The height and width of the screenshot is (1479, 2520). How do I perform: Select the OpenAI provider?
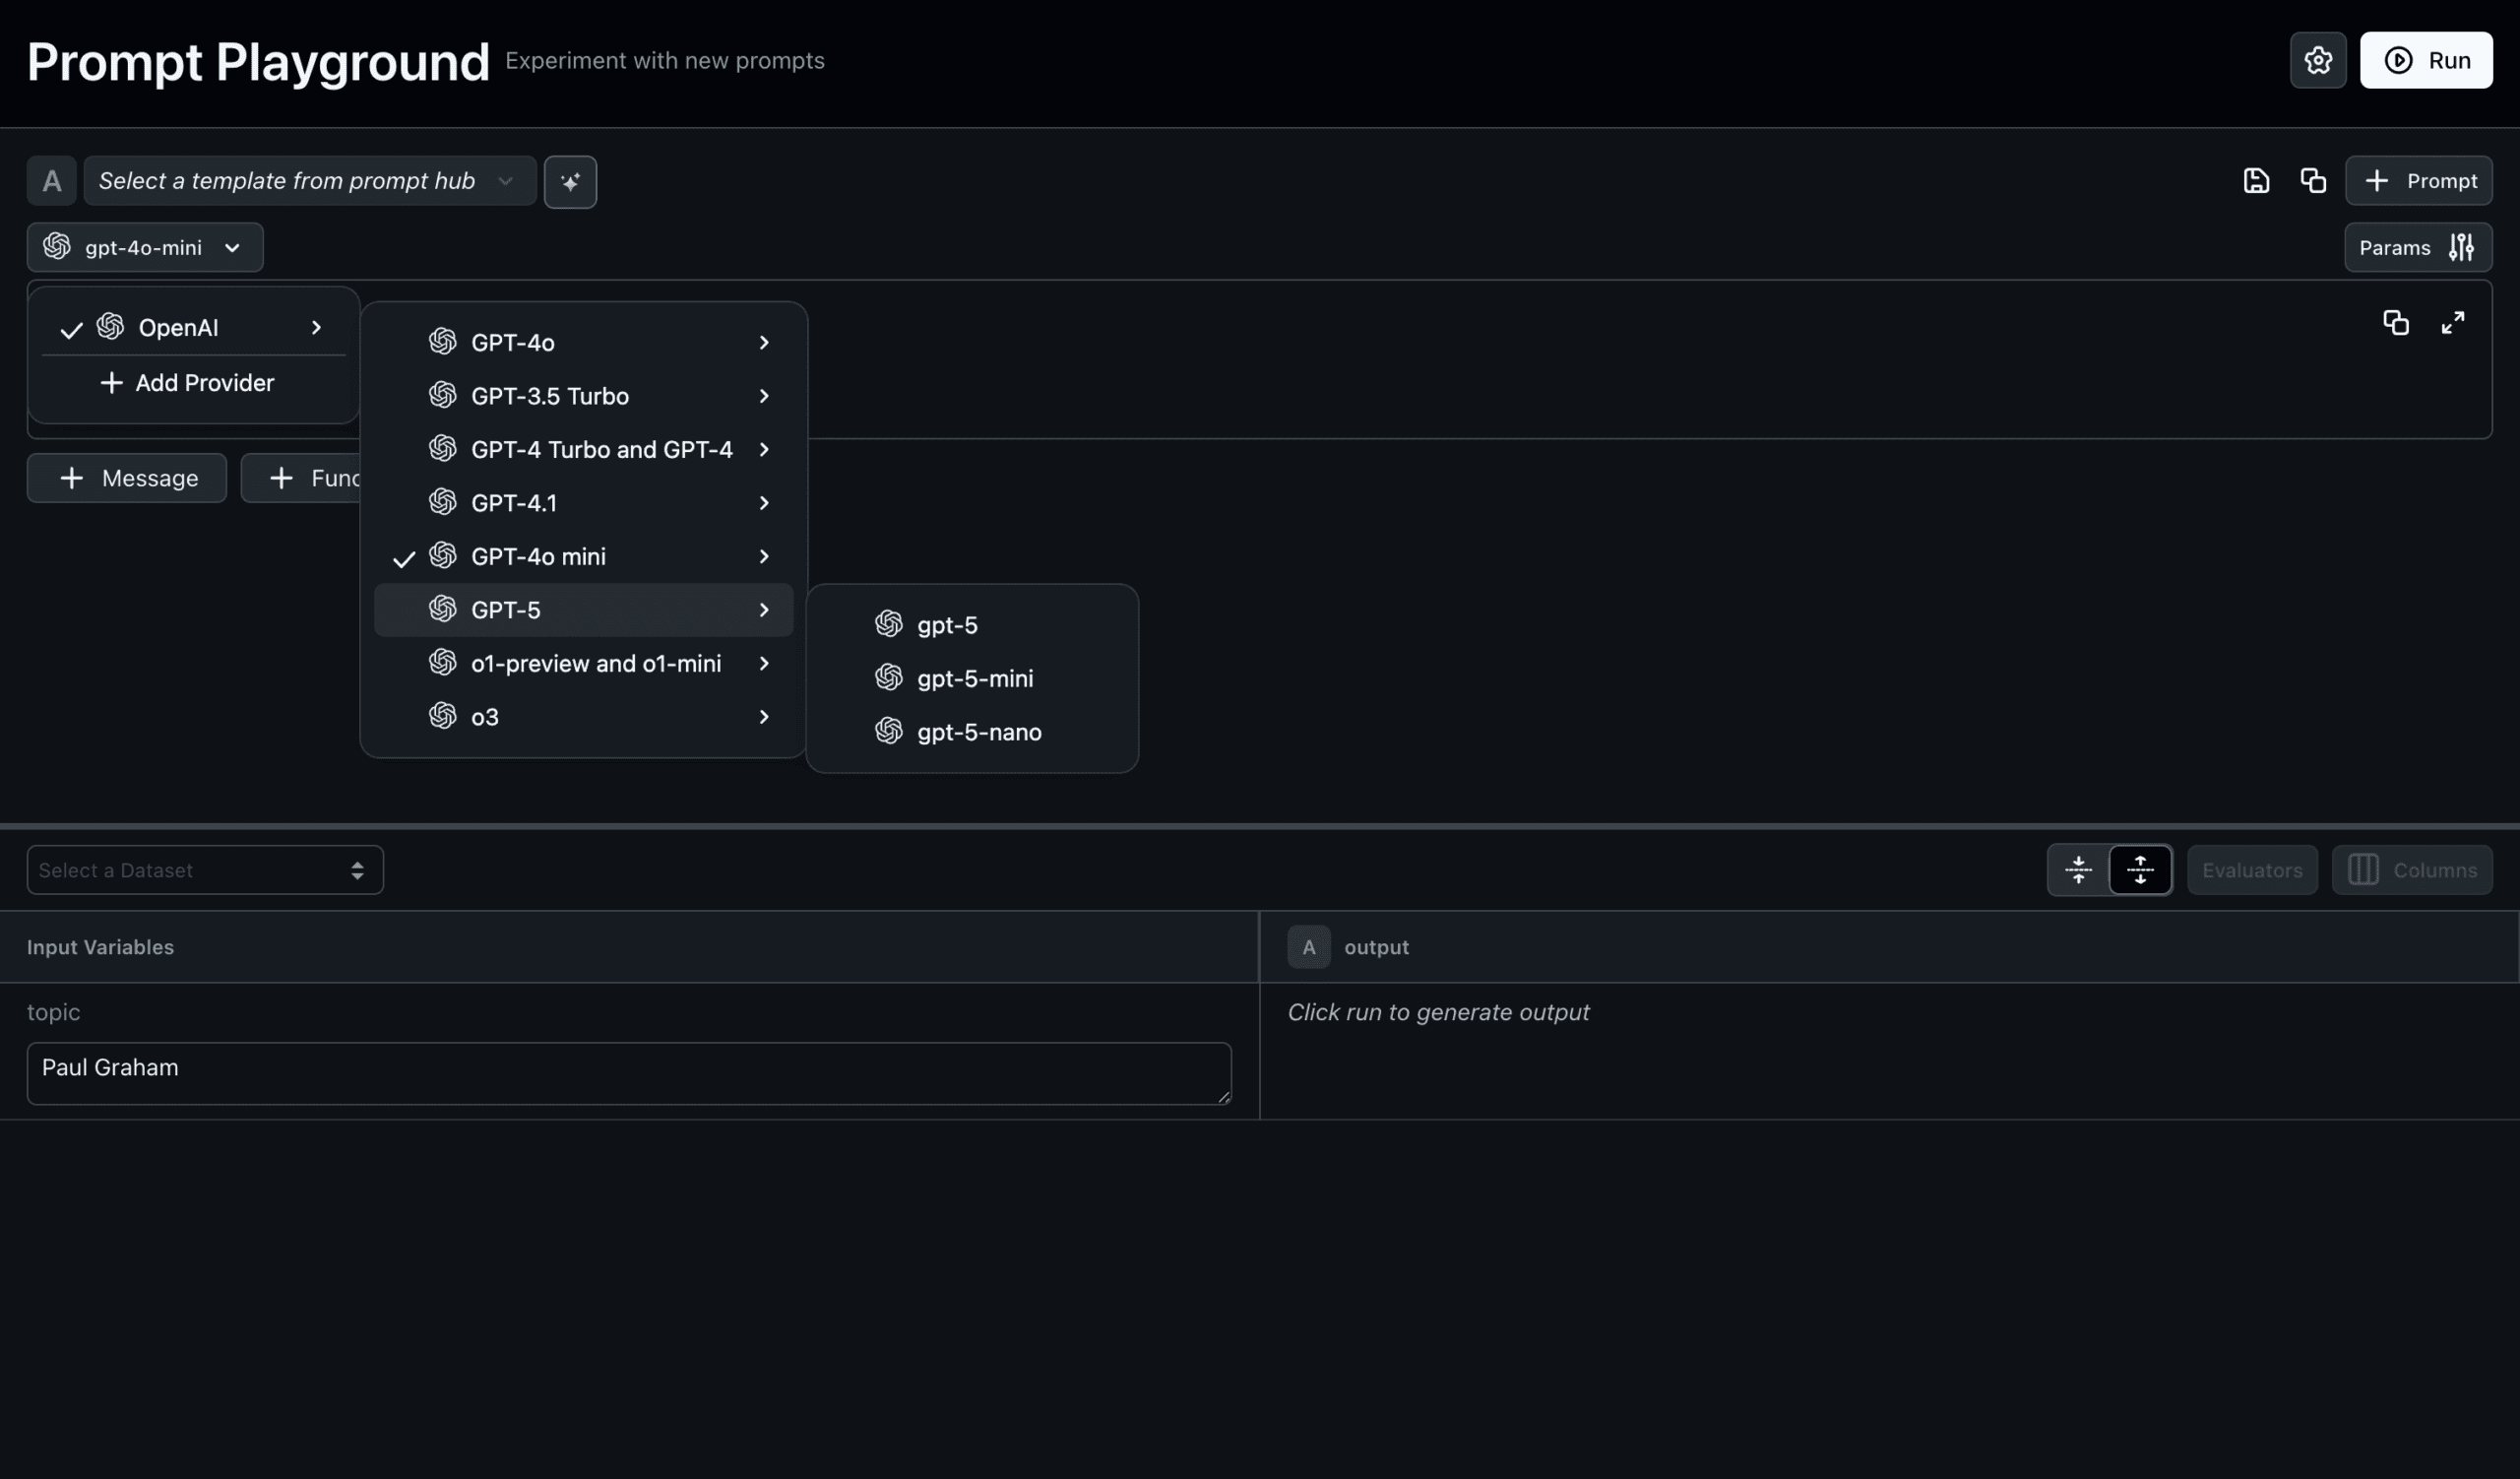pyautogui.click(x=193, y=328)
